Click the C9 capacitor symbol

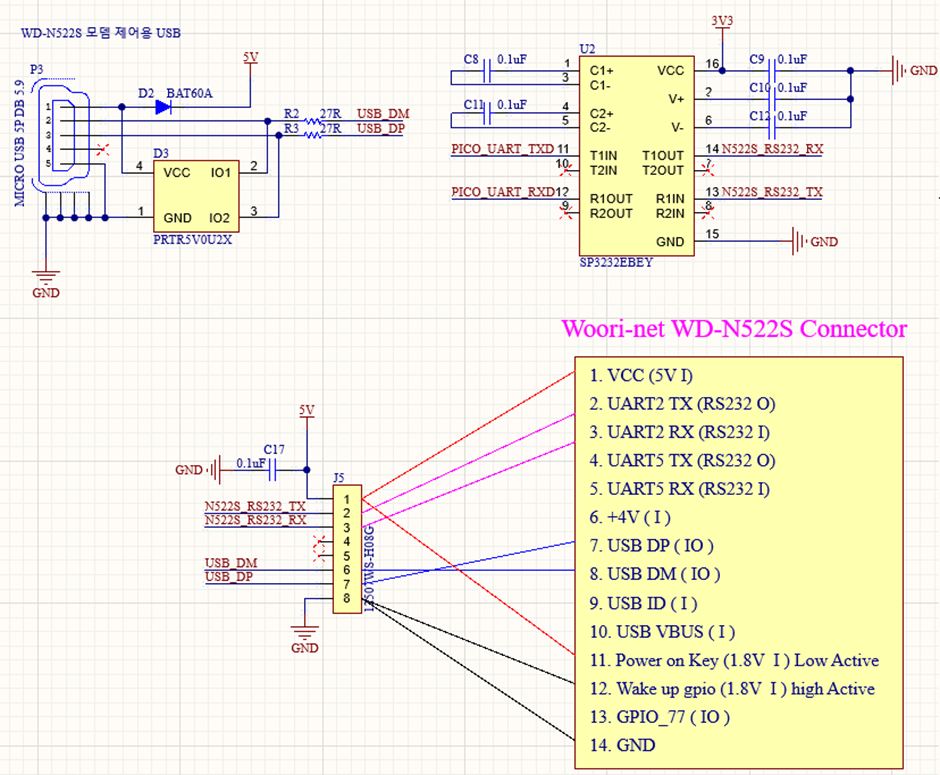773,71
